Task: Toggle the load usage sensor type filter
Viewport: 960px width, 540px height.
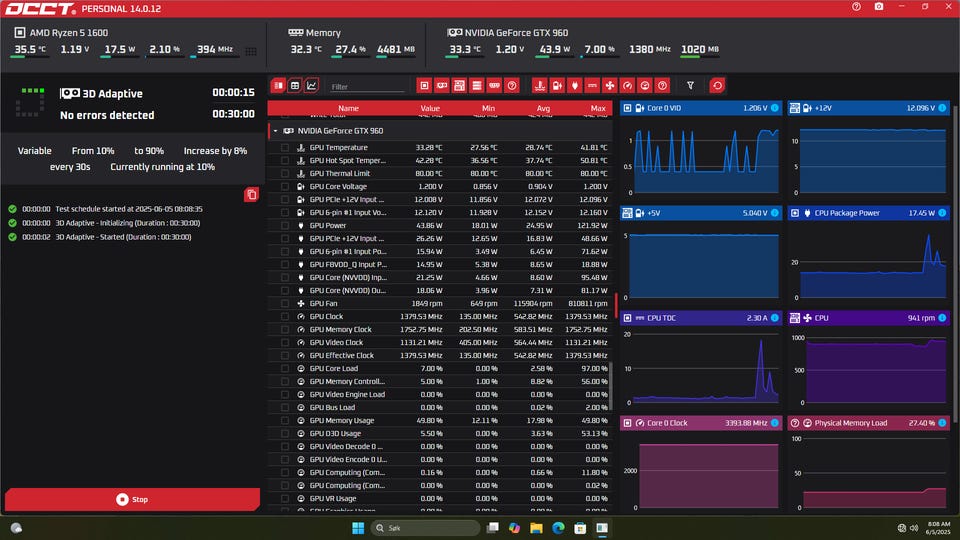Action: click(645, 86)
